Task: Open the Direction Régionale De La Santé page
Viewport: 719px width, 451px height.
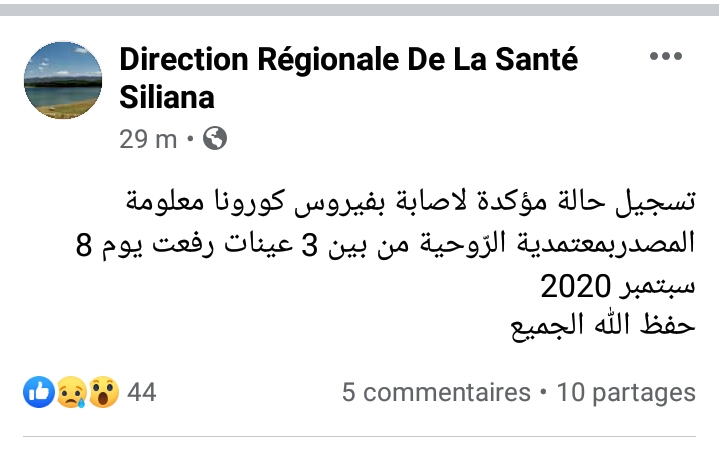Action: click(348, 60)
